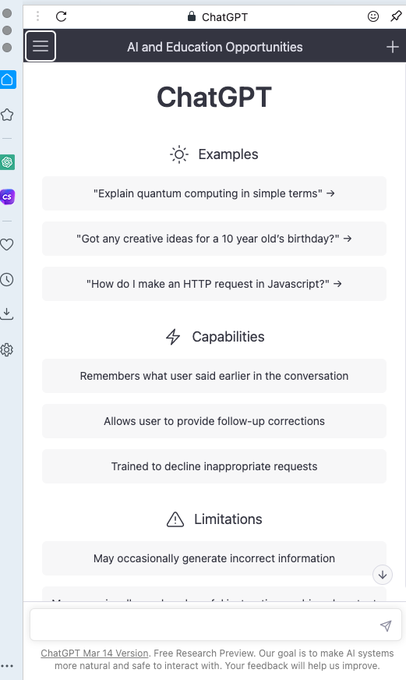Select the 10 year old's birthday example
The height and width of the screenshot is (680, 406).
tap(214, 239)
